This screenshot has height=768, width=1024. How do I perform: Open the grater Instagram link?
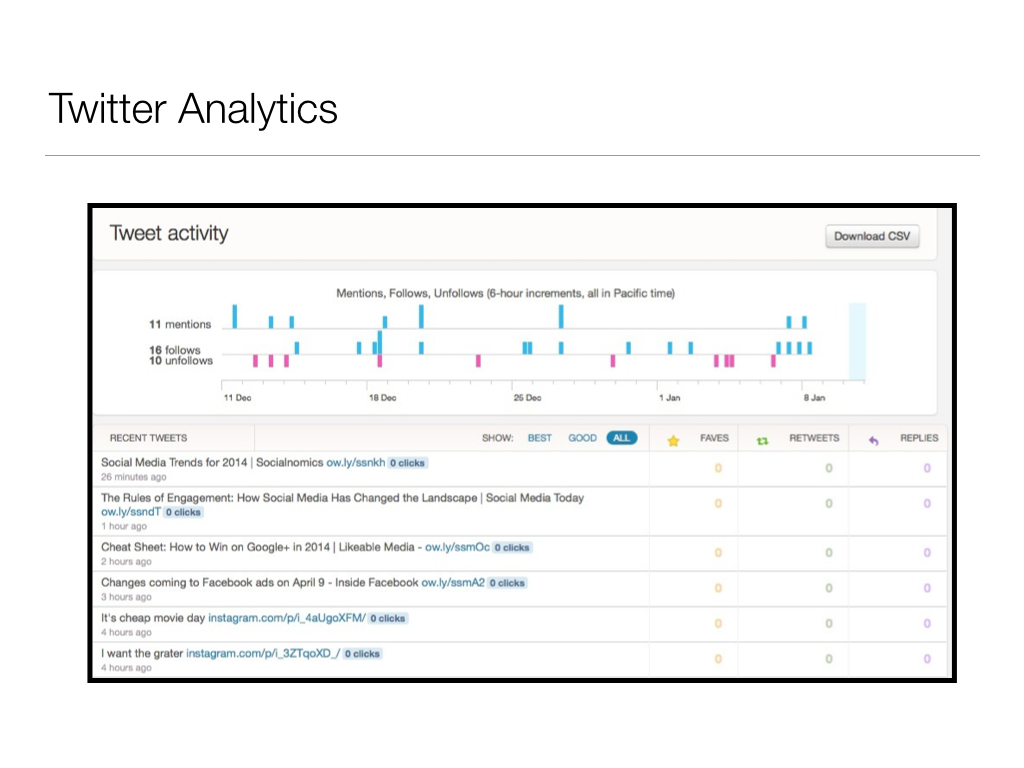[262, 654]
